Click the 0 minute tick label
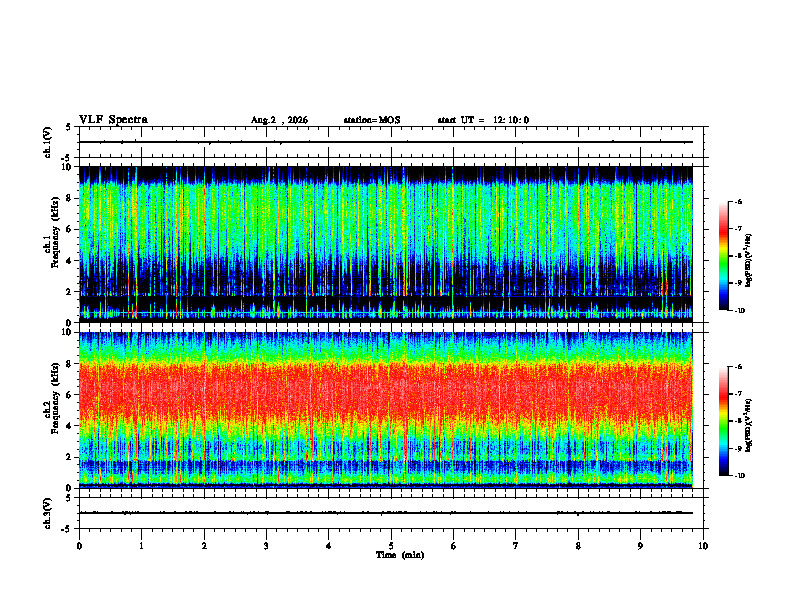This screenshot has height=612, width=792. [79, 546]
